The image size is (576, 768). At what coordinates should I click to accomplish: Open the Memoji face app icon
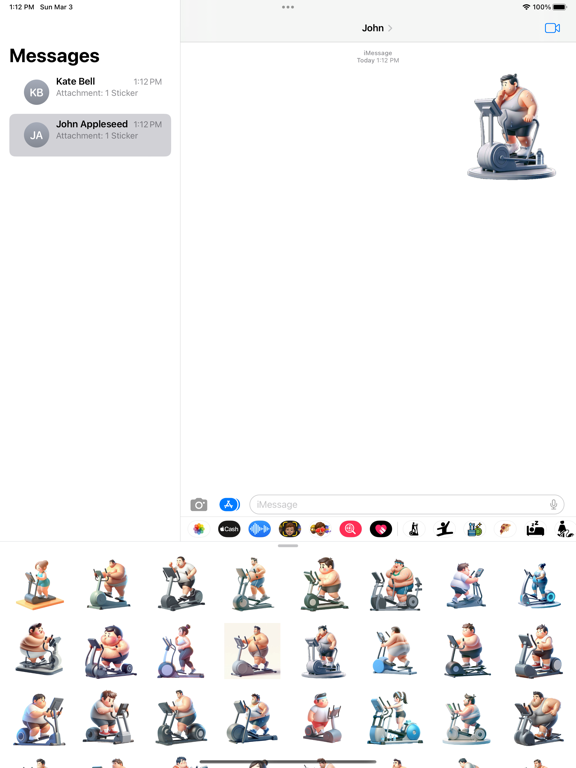290,529
